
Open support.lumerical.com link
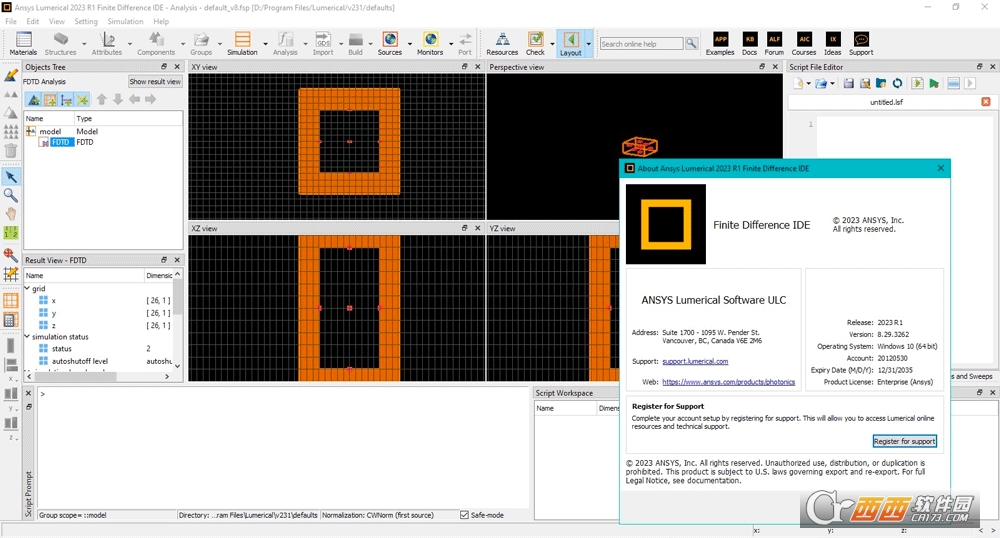pos(695,361)
